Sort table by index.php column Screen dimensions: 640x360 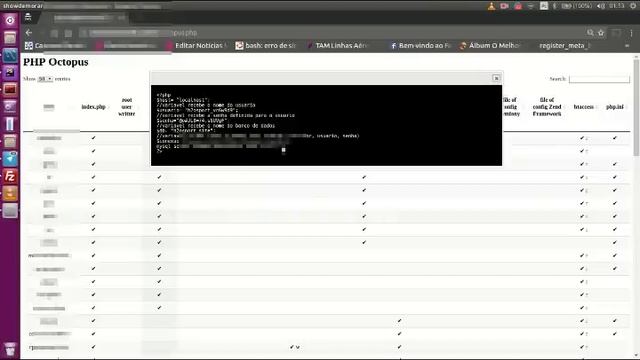tap(93, 107)
